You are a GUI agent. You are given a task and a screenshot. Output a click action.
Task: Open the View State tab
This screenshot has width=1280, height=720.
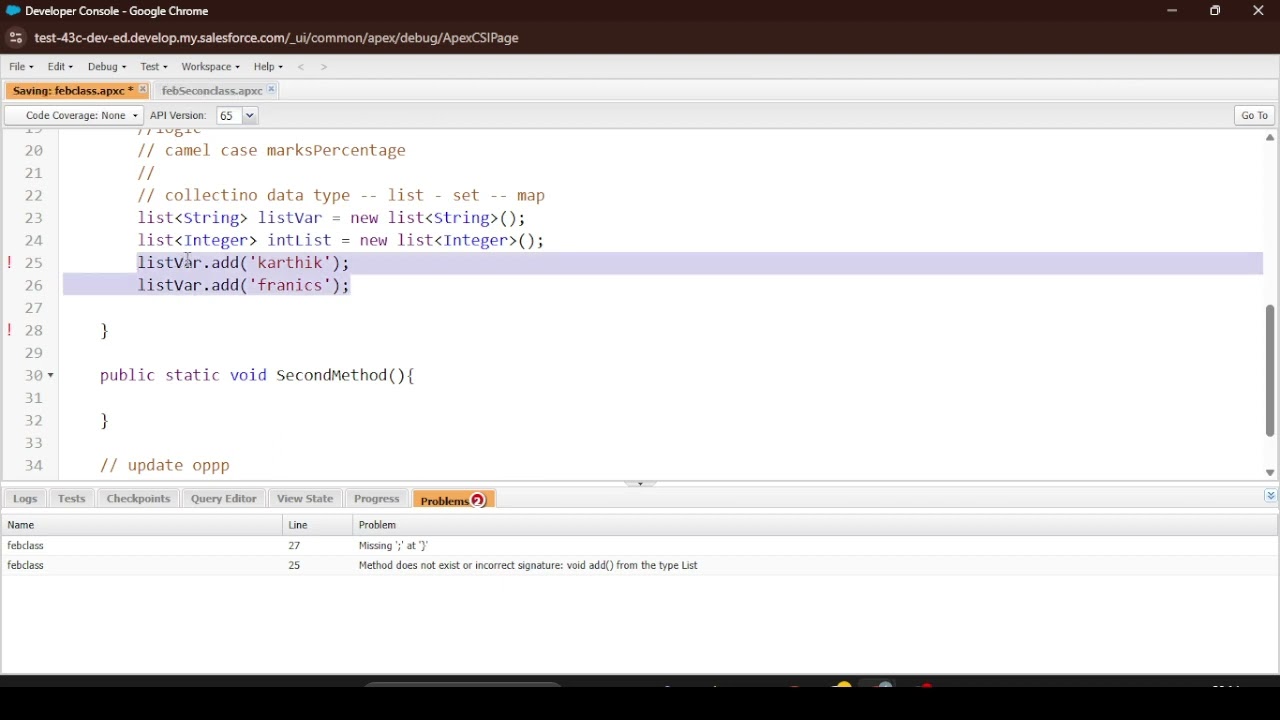click(x=305, y=499)
